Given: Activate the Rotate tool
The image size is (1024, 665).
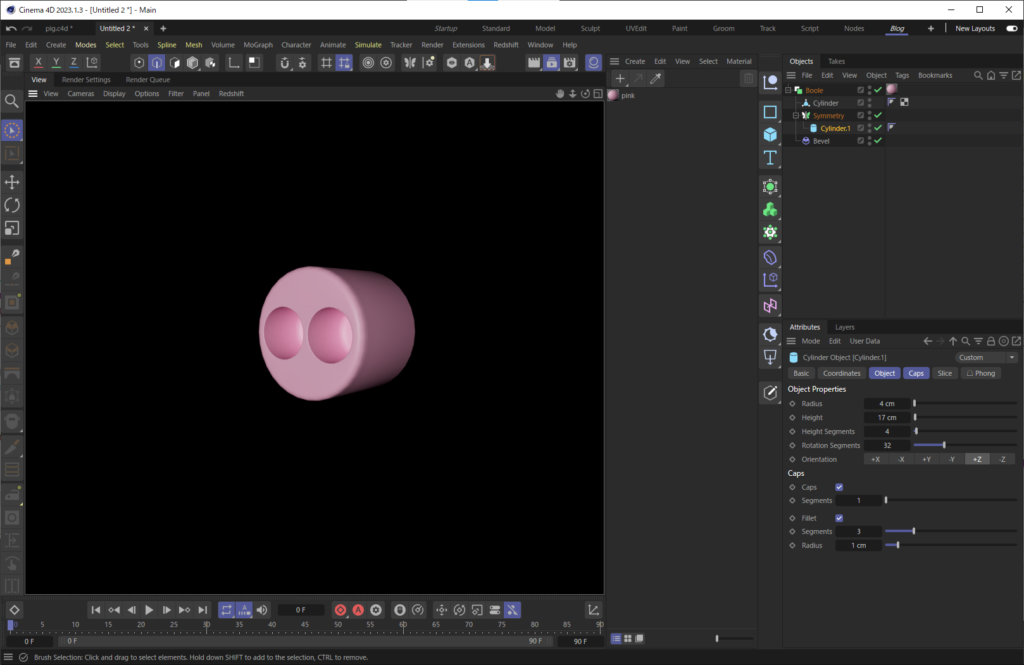Looking at the screenshot, I should [13, 205].
